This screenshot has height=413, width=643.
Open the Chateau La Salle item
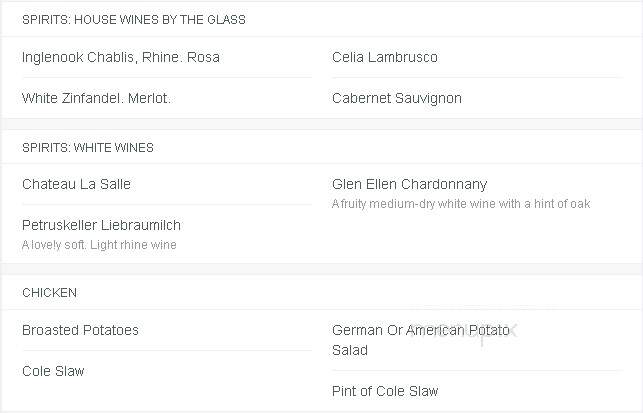pos(76,184)
